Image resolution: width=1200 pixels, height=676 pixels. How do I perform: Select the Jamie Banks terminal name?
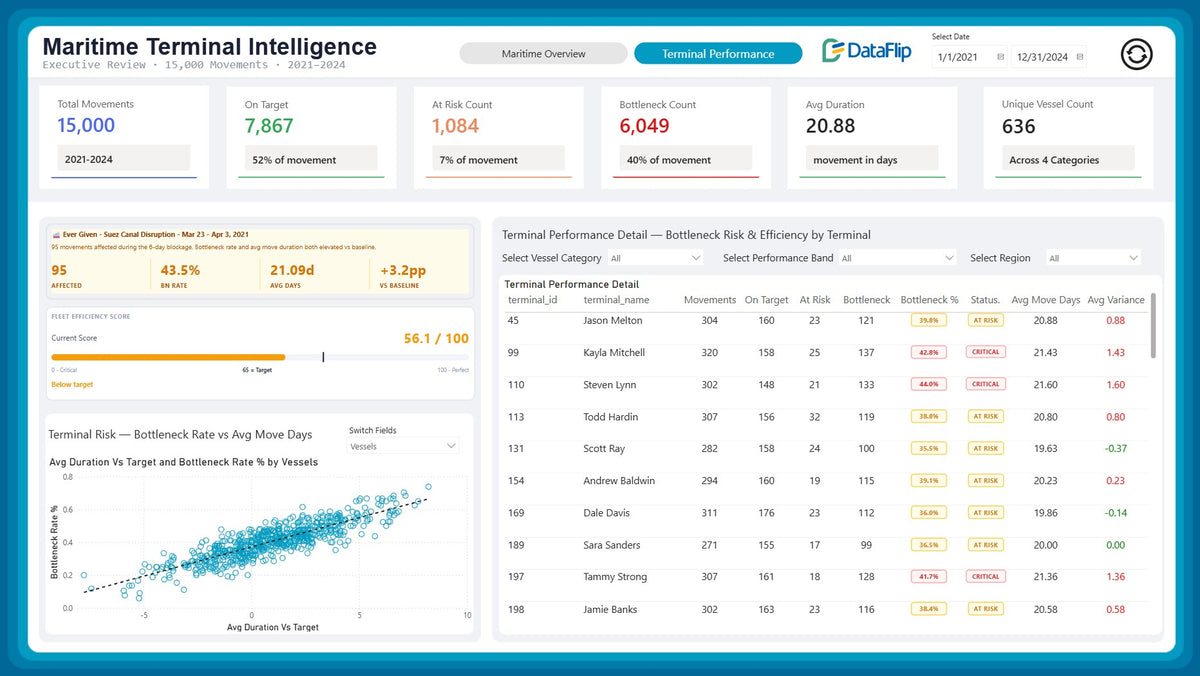click(x=610, y=609)
